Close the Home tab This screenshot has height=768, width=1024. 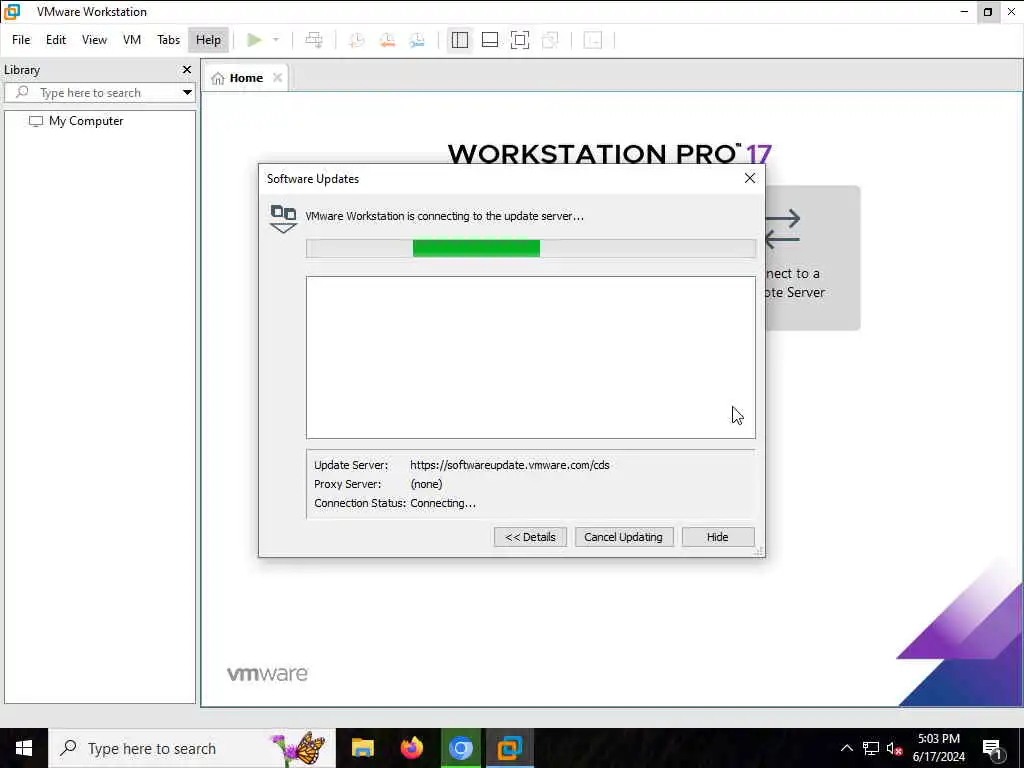pos(278,78)
